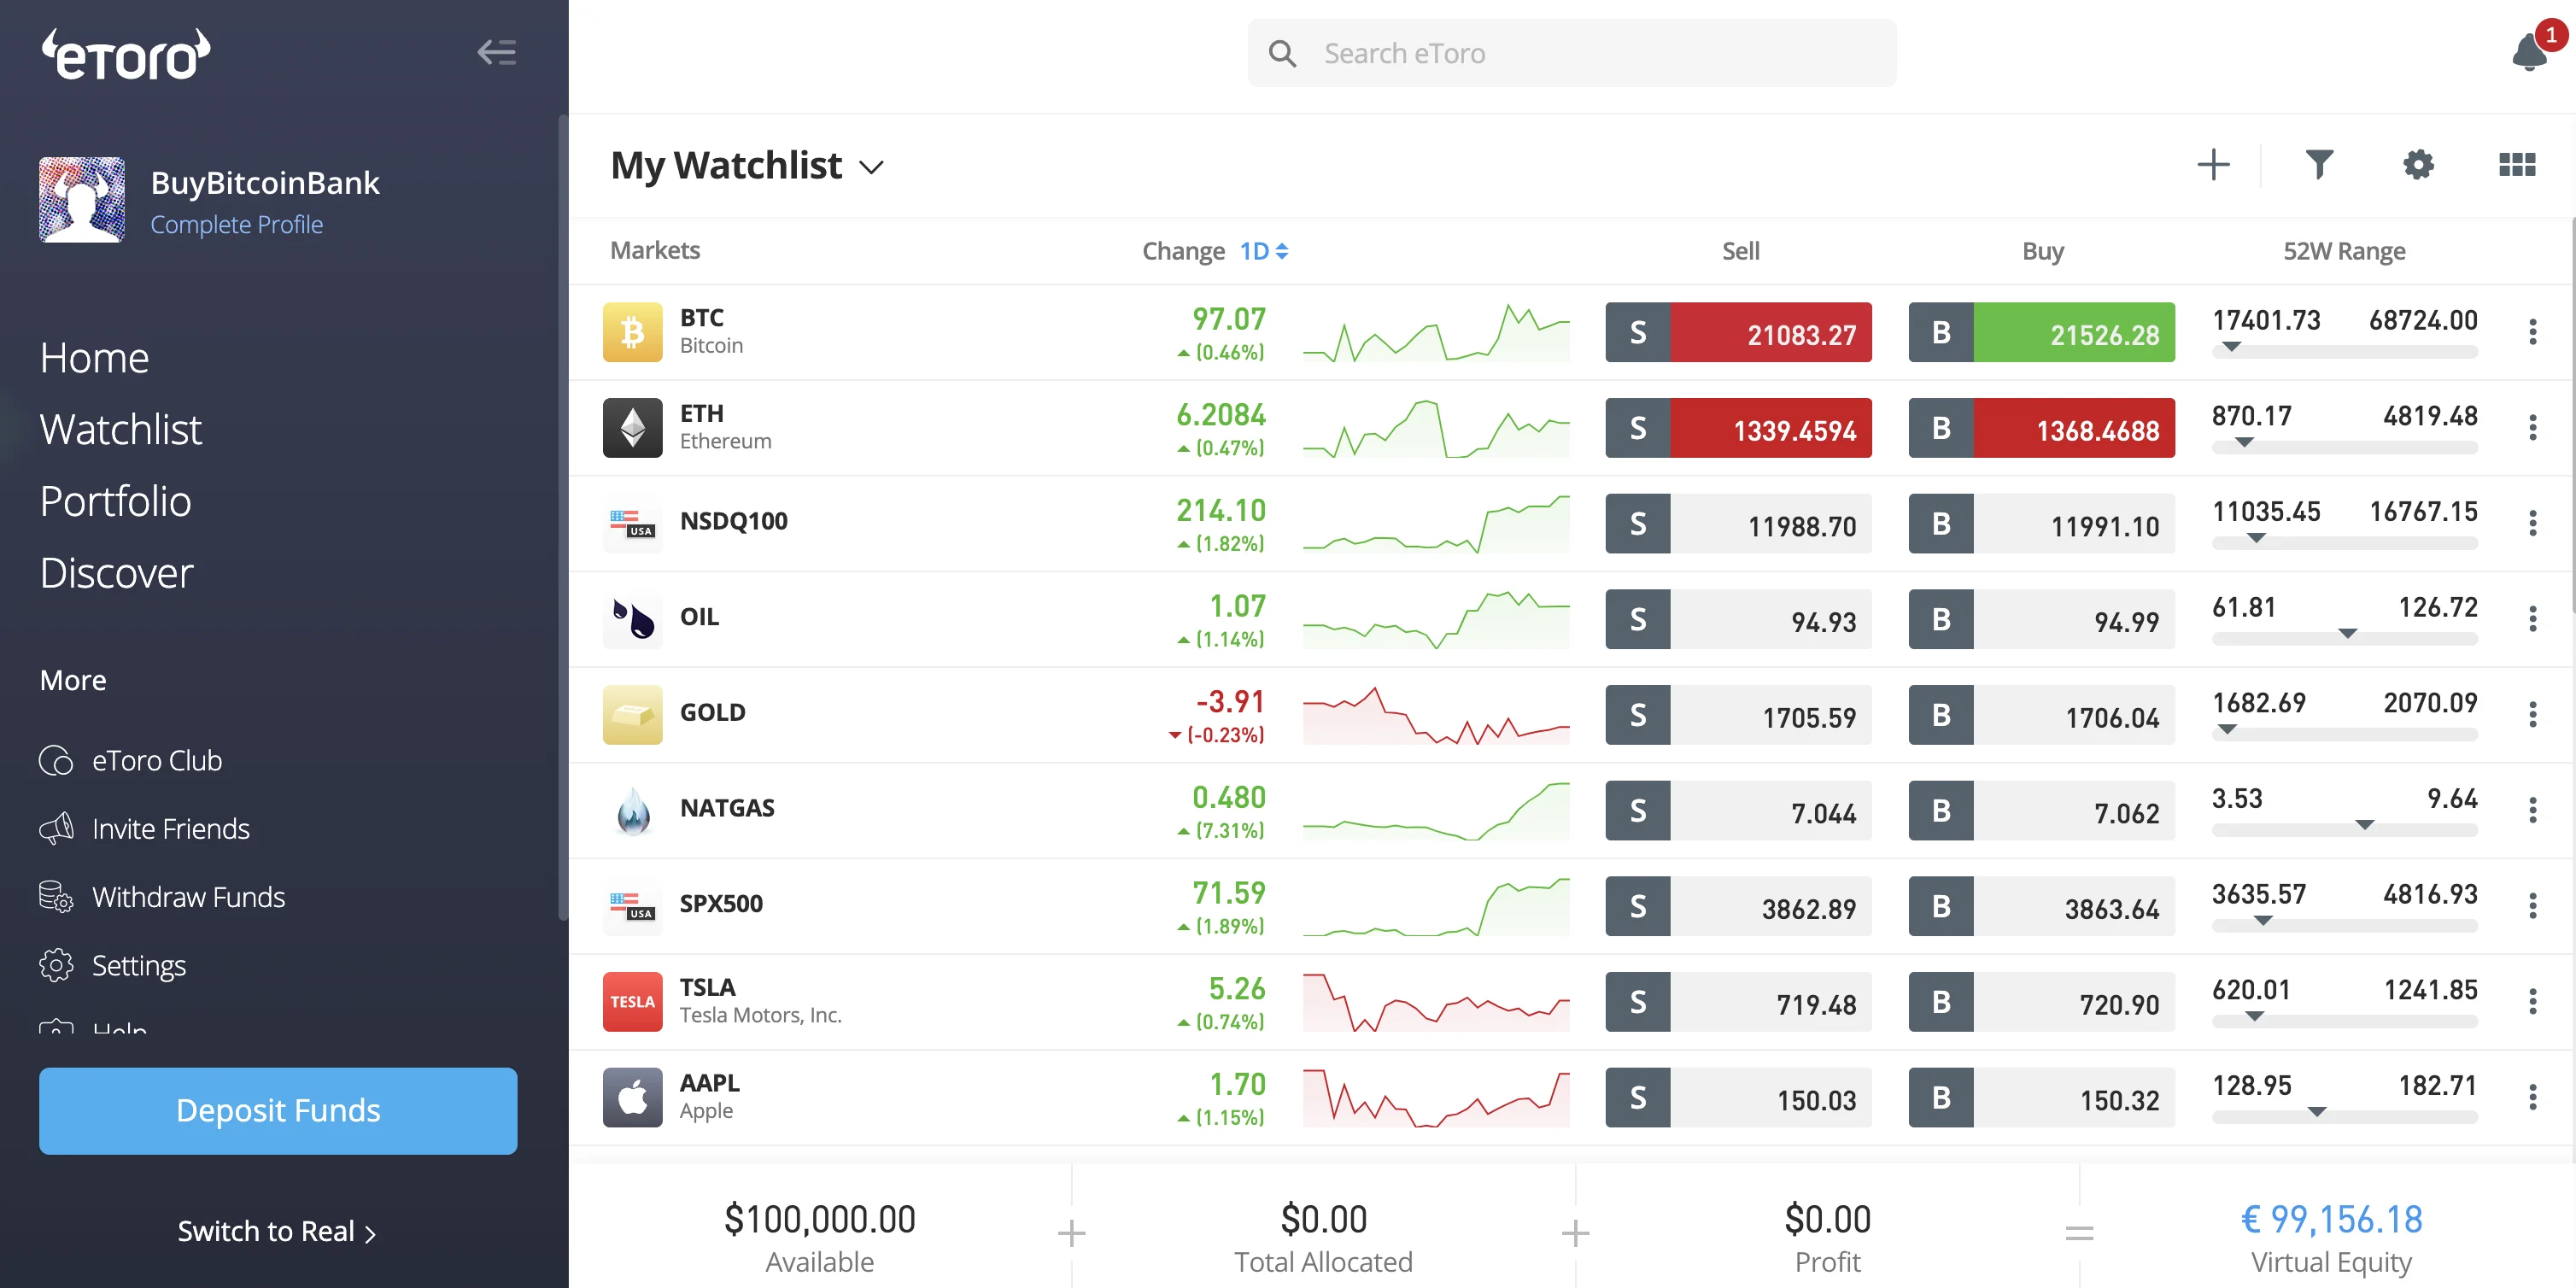Click the user profile avatar

point(82,200)
